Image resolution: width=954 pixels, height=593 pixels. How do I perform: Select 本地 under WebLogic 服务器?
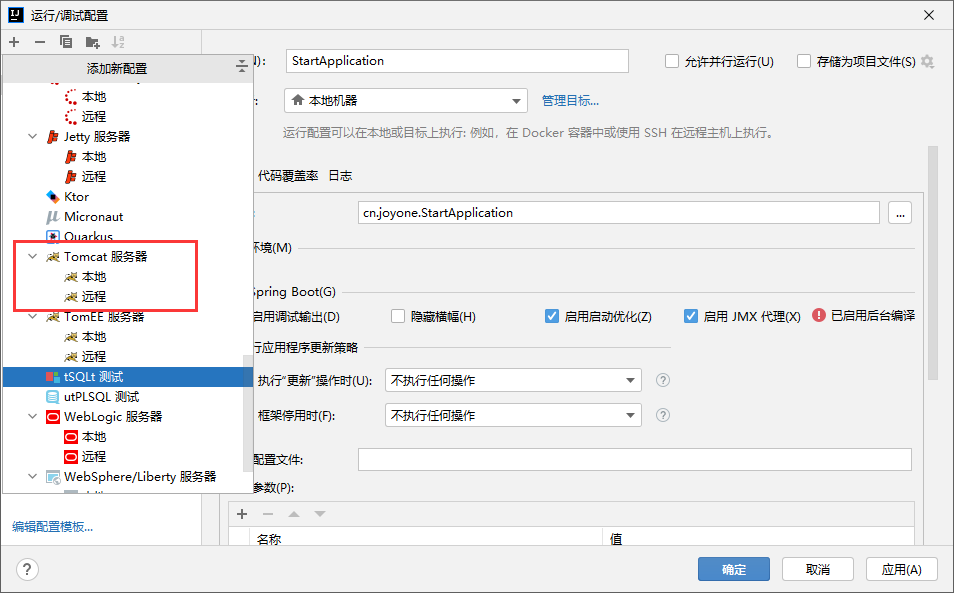[x=94, y=437]
